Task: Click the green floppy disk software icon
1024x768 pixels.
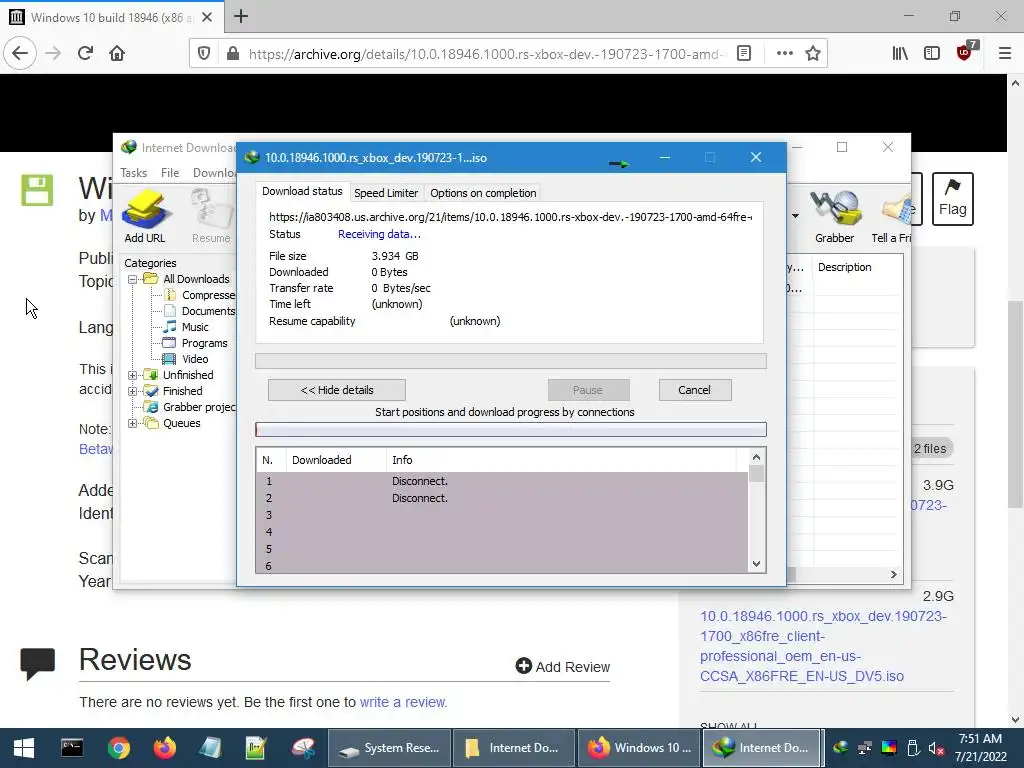Action: (37, 190)
